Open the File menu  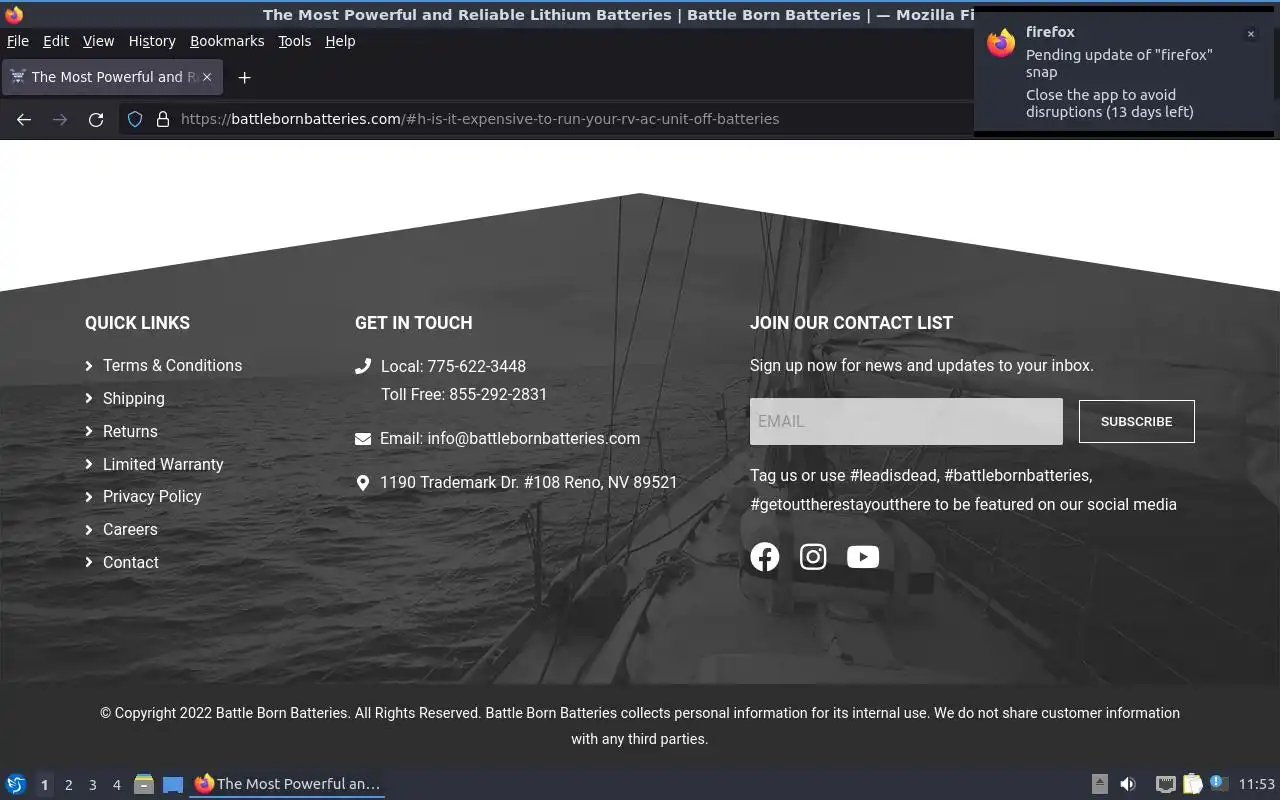pos(18,41)
